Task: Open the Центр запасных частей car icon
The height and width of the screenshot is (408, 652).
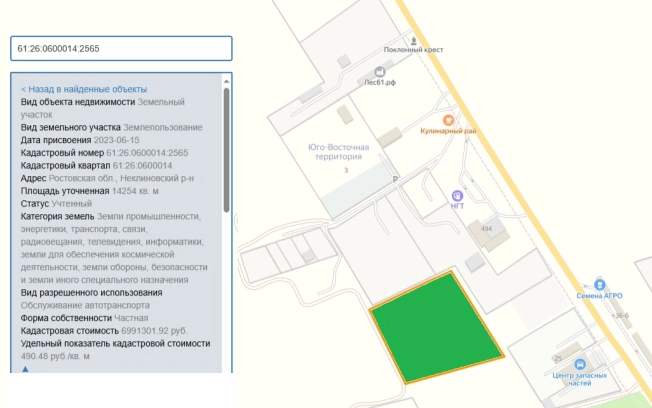Action: tap(582, 365)
